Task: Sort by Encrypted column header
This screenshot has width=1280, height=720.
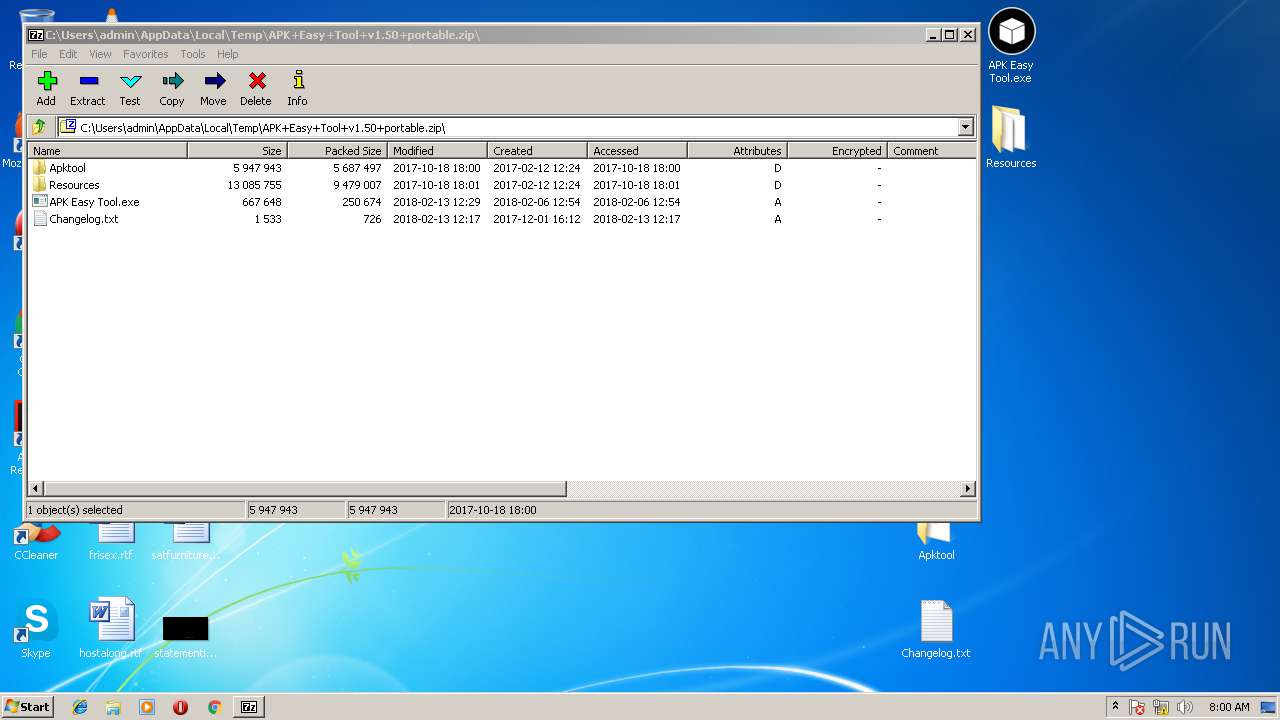Action: pos(837,150)
